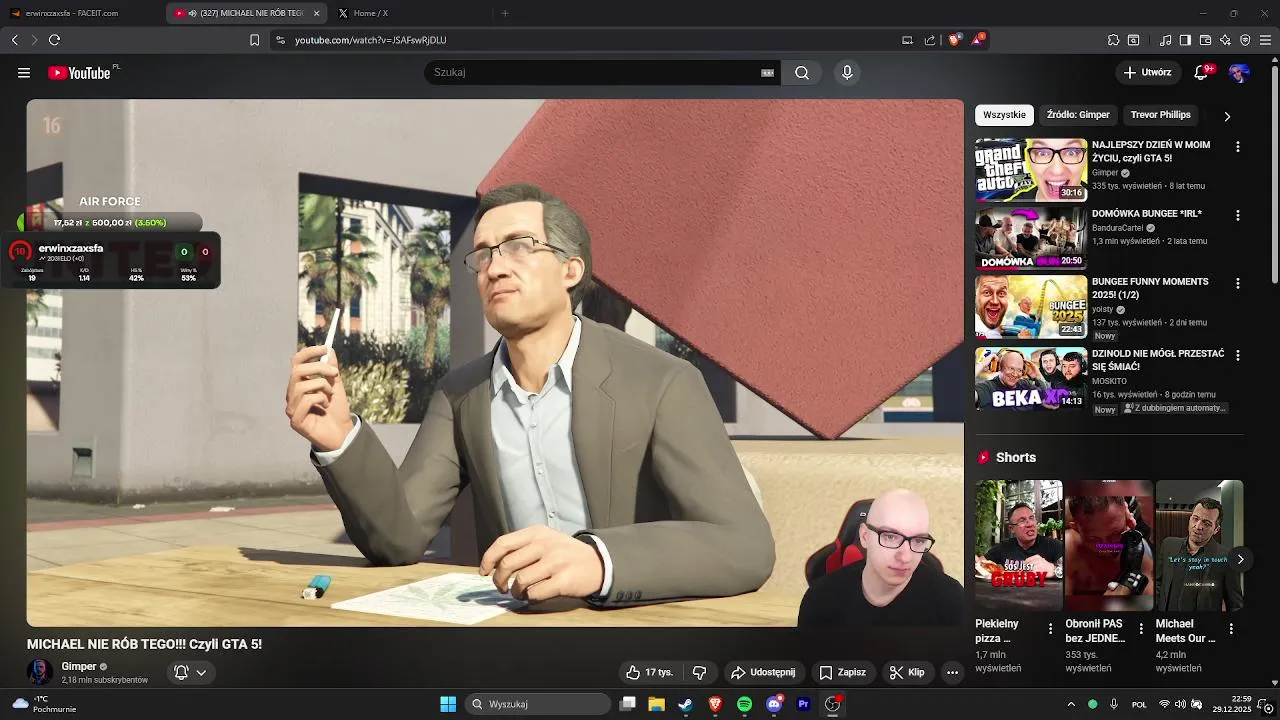Show next filter chips with arrow
Viewport: 1280px width, 720px height.
pos(1227,116)
